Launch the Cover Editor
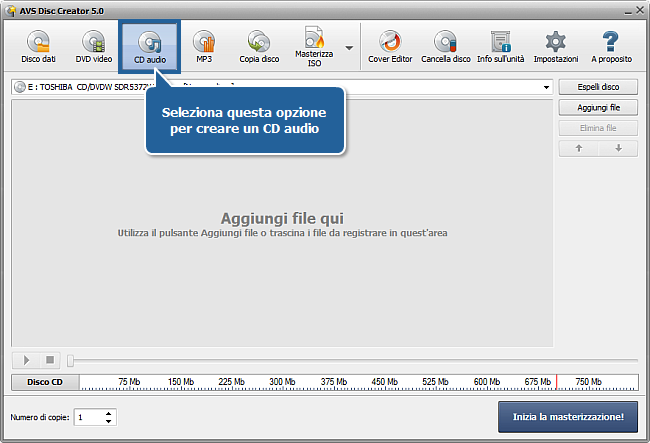 pyautogui.click(x=390, y=46)
